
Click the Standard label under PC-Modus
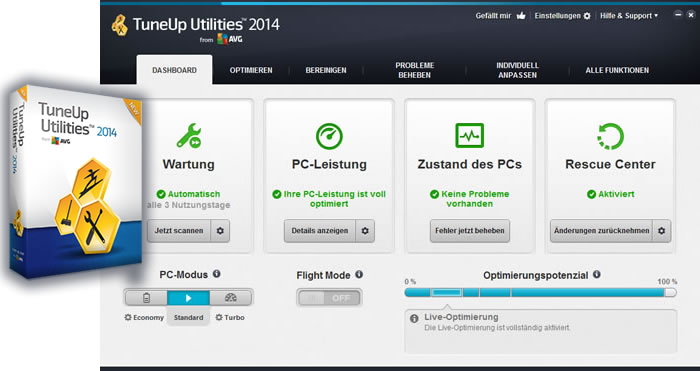(x=188, y=317)
